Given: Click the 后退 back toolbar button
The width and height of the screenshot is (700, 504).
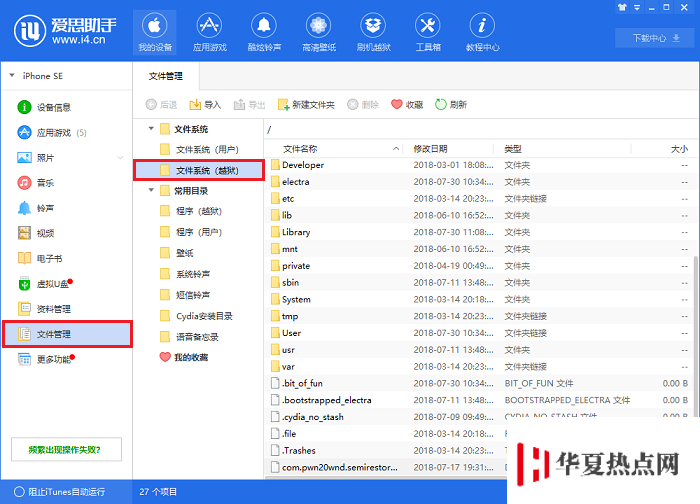Looking at the screenshot, I should [x=161, y=104].
